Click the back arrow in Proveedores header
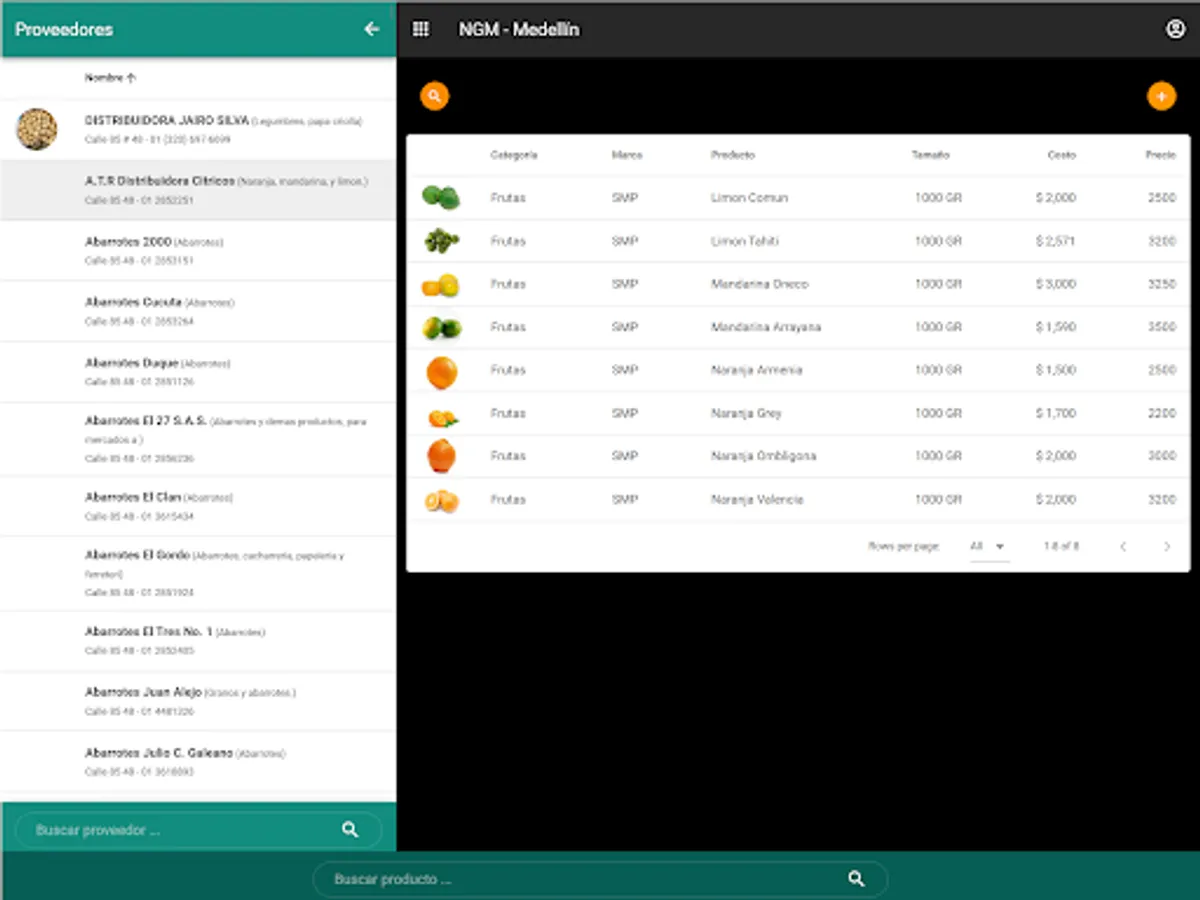 (x=371, y=29)
